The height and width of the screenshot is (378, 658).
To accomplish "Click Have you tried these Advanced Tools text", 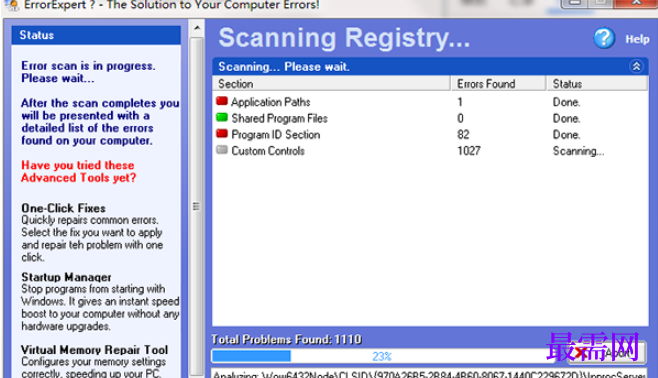I will 78,171.
